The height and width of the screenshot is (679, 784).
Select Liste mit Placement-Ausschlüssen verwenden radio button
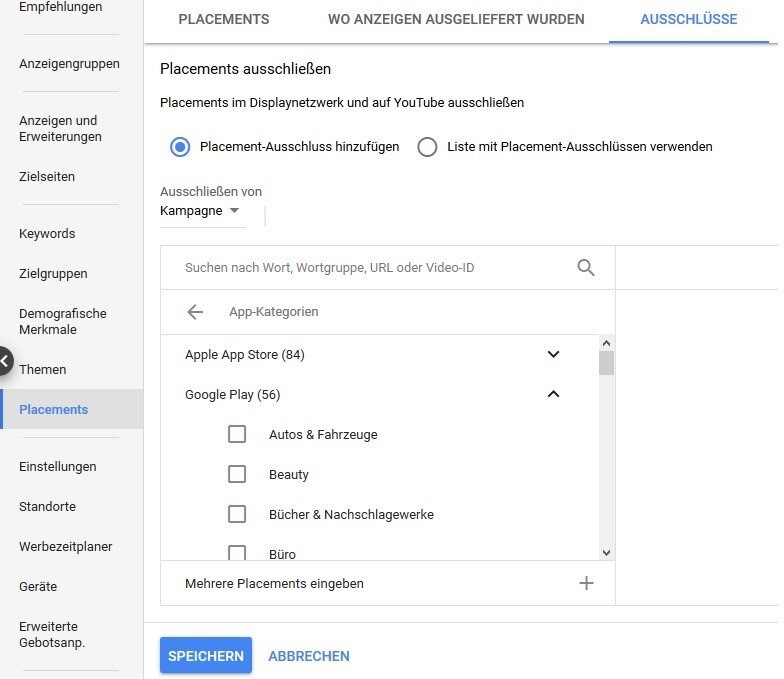427,147
